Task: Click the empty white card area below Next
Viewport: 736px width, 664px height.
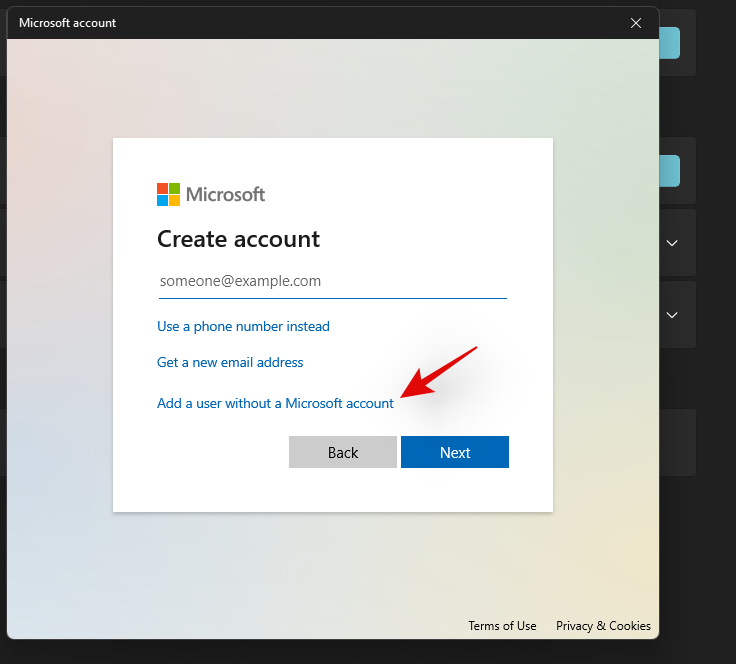Action: 332,490
